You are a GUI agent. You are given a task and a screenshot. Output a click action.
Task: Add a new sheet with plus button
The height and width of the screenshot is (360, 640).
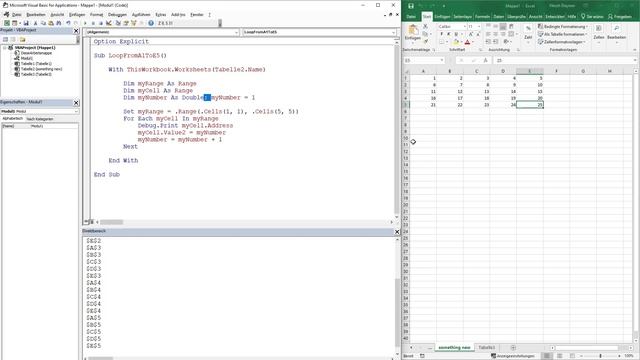[513, 347]
